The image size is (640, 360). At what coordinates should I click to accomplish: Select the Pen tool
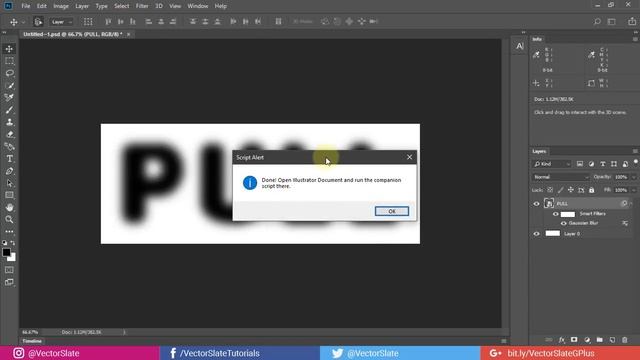tap(9, 171)
